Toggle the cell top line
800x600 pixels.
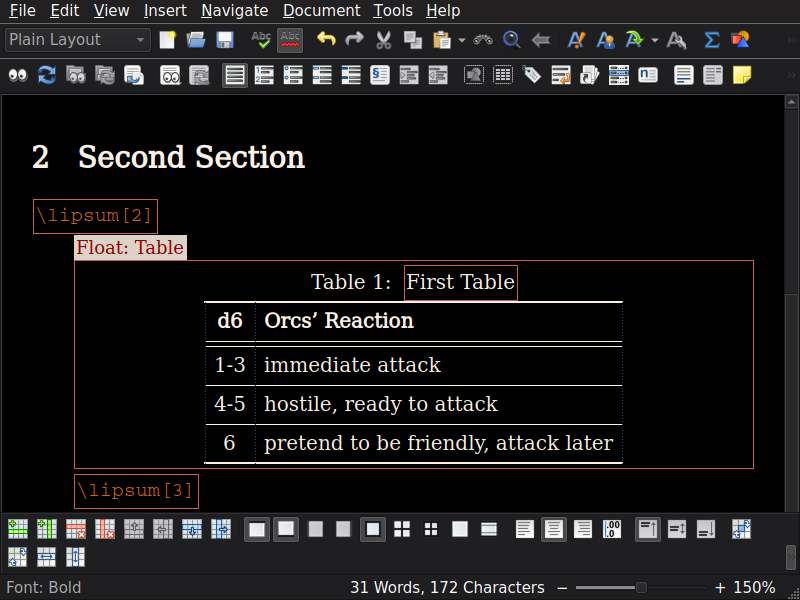click(x=257, y=529)
